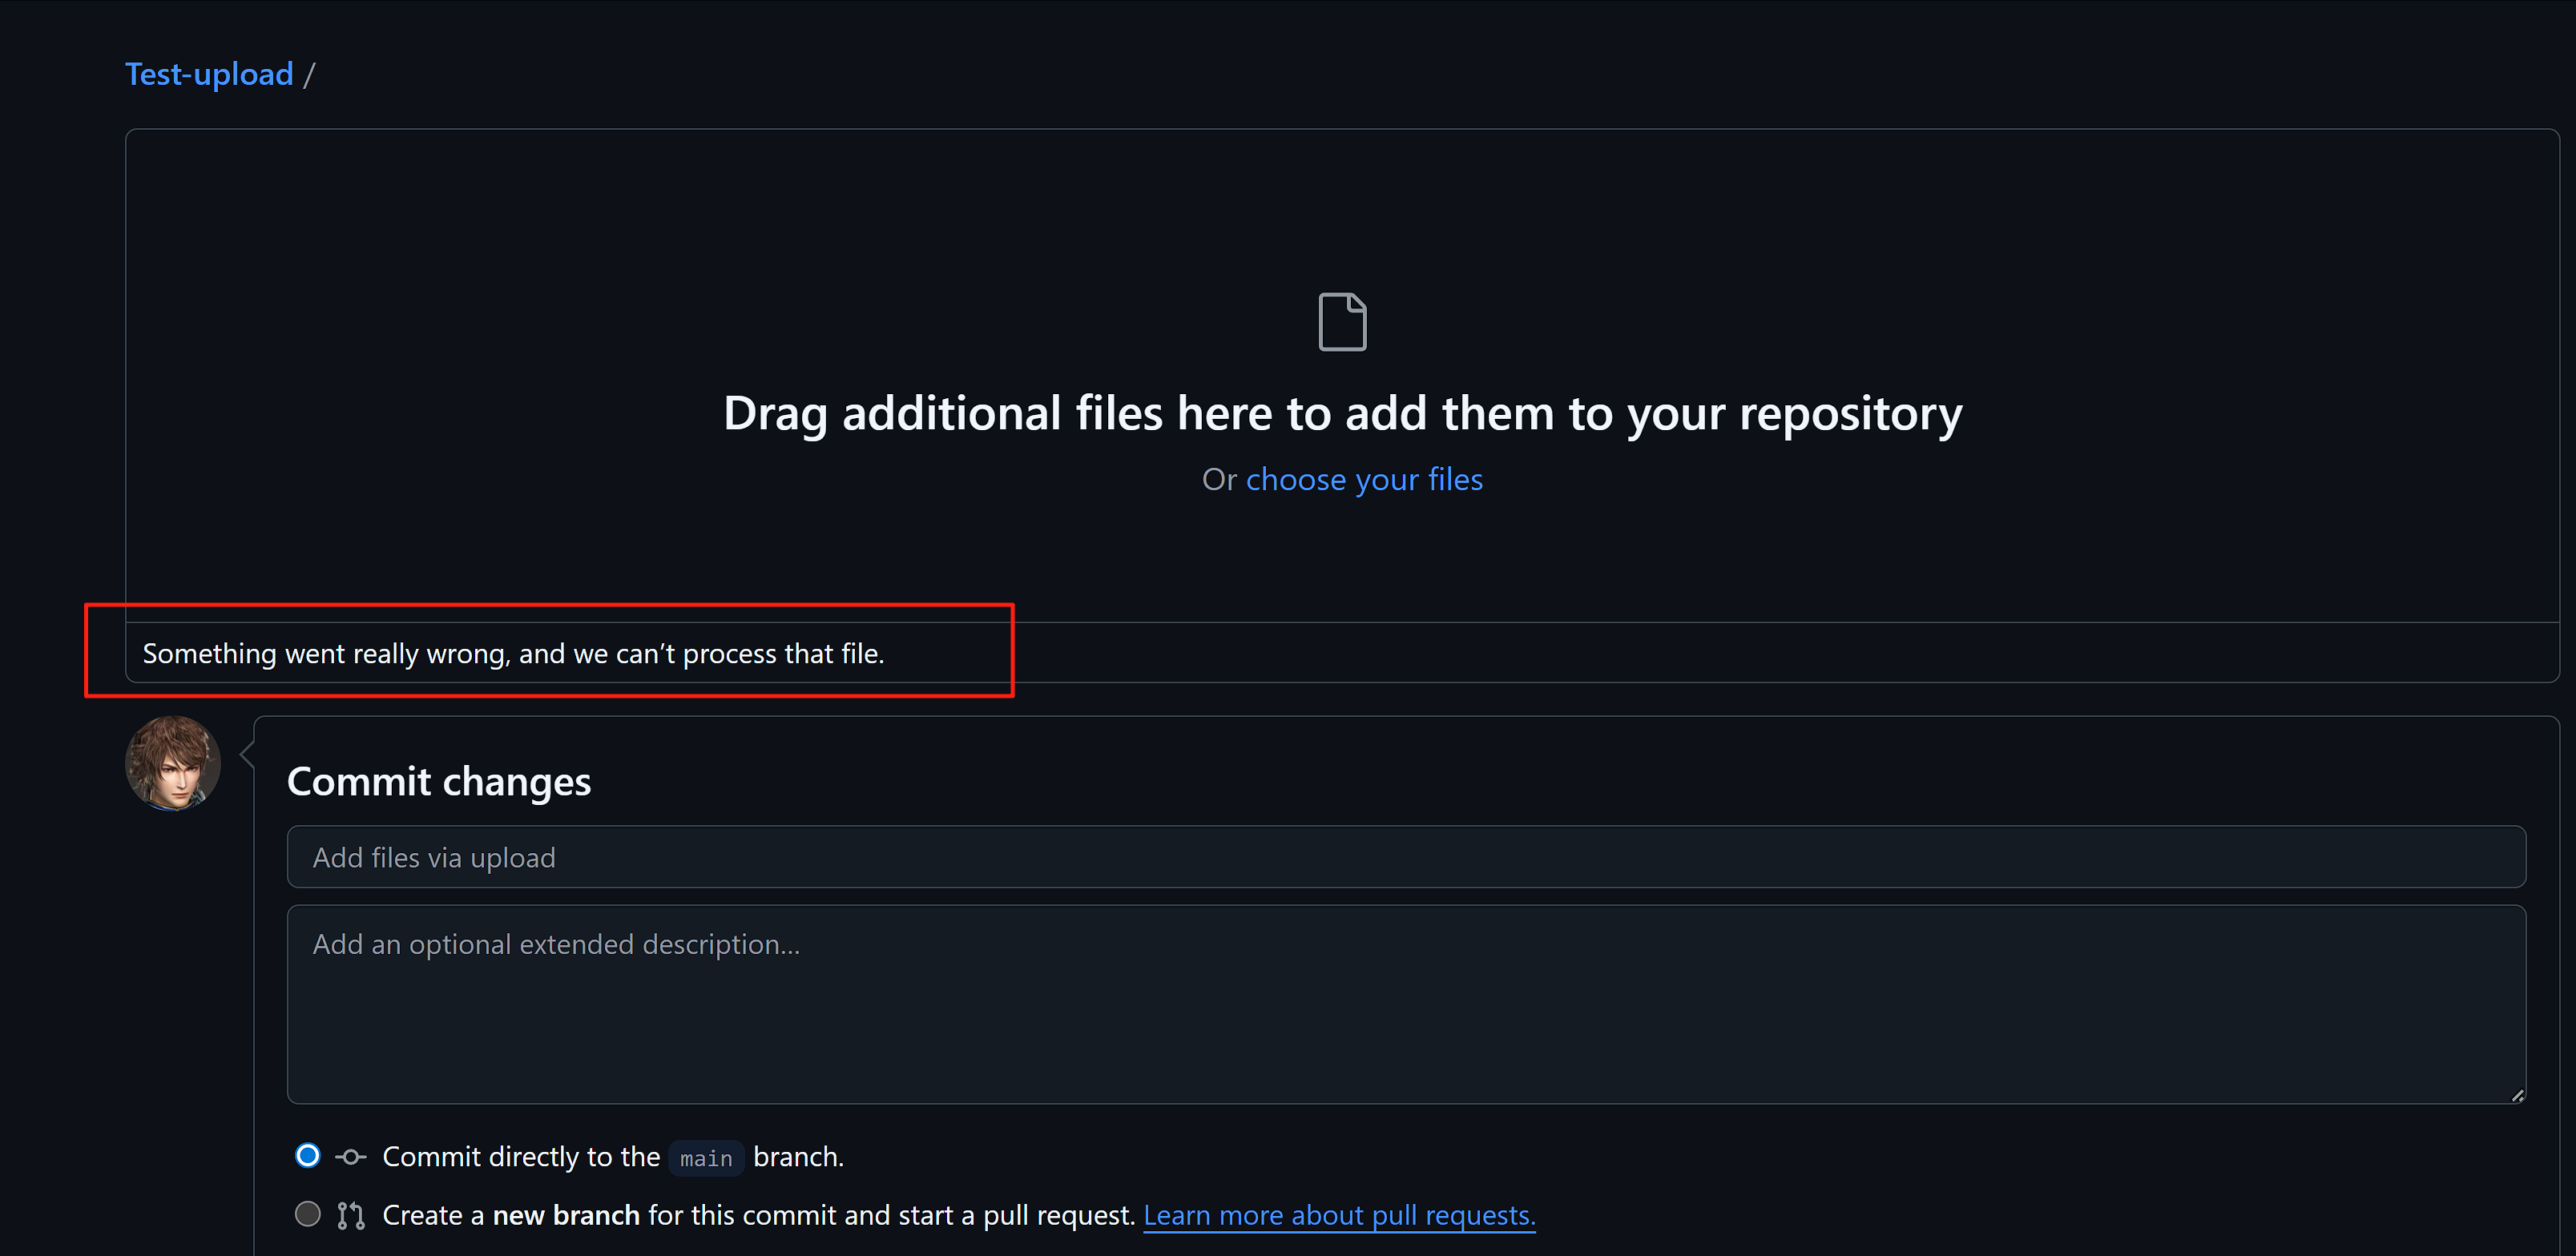Open the Test-upload repository link
Viewport: 2576px width, 1256px height.
pos(209,74)
